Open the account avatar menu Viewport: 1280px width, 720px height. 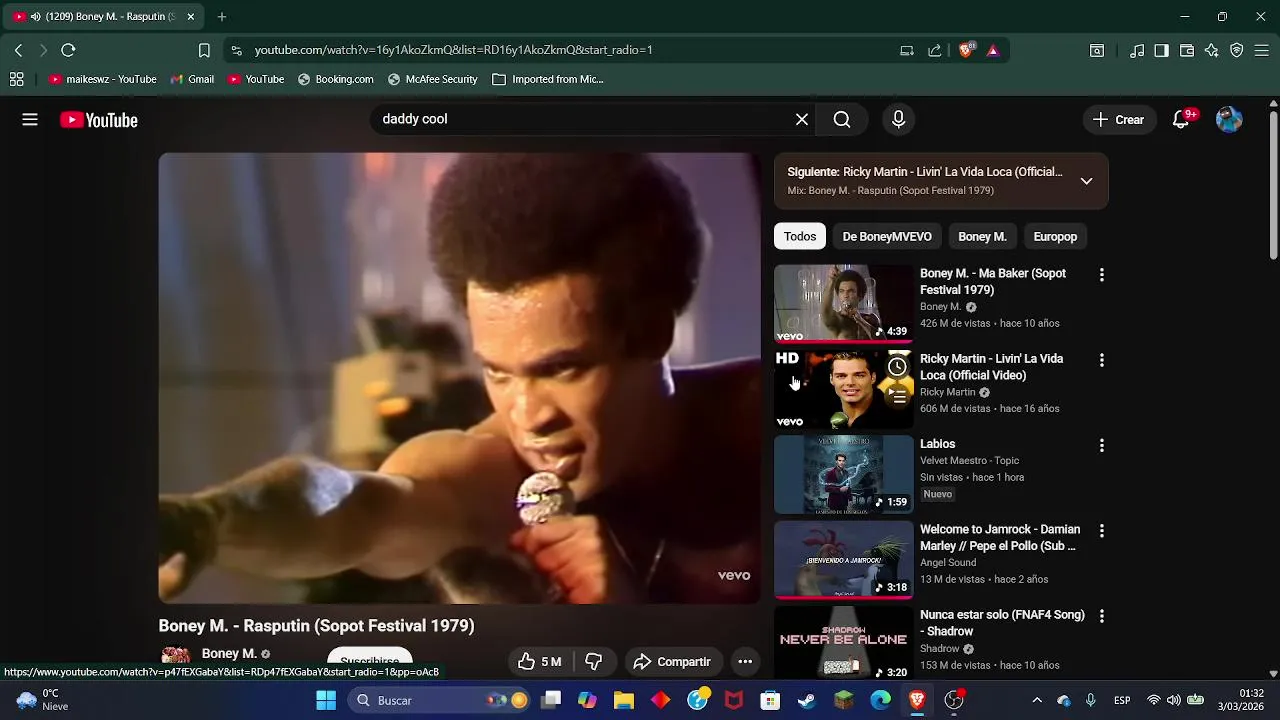pos(1229,120)
